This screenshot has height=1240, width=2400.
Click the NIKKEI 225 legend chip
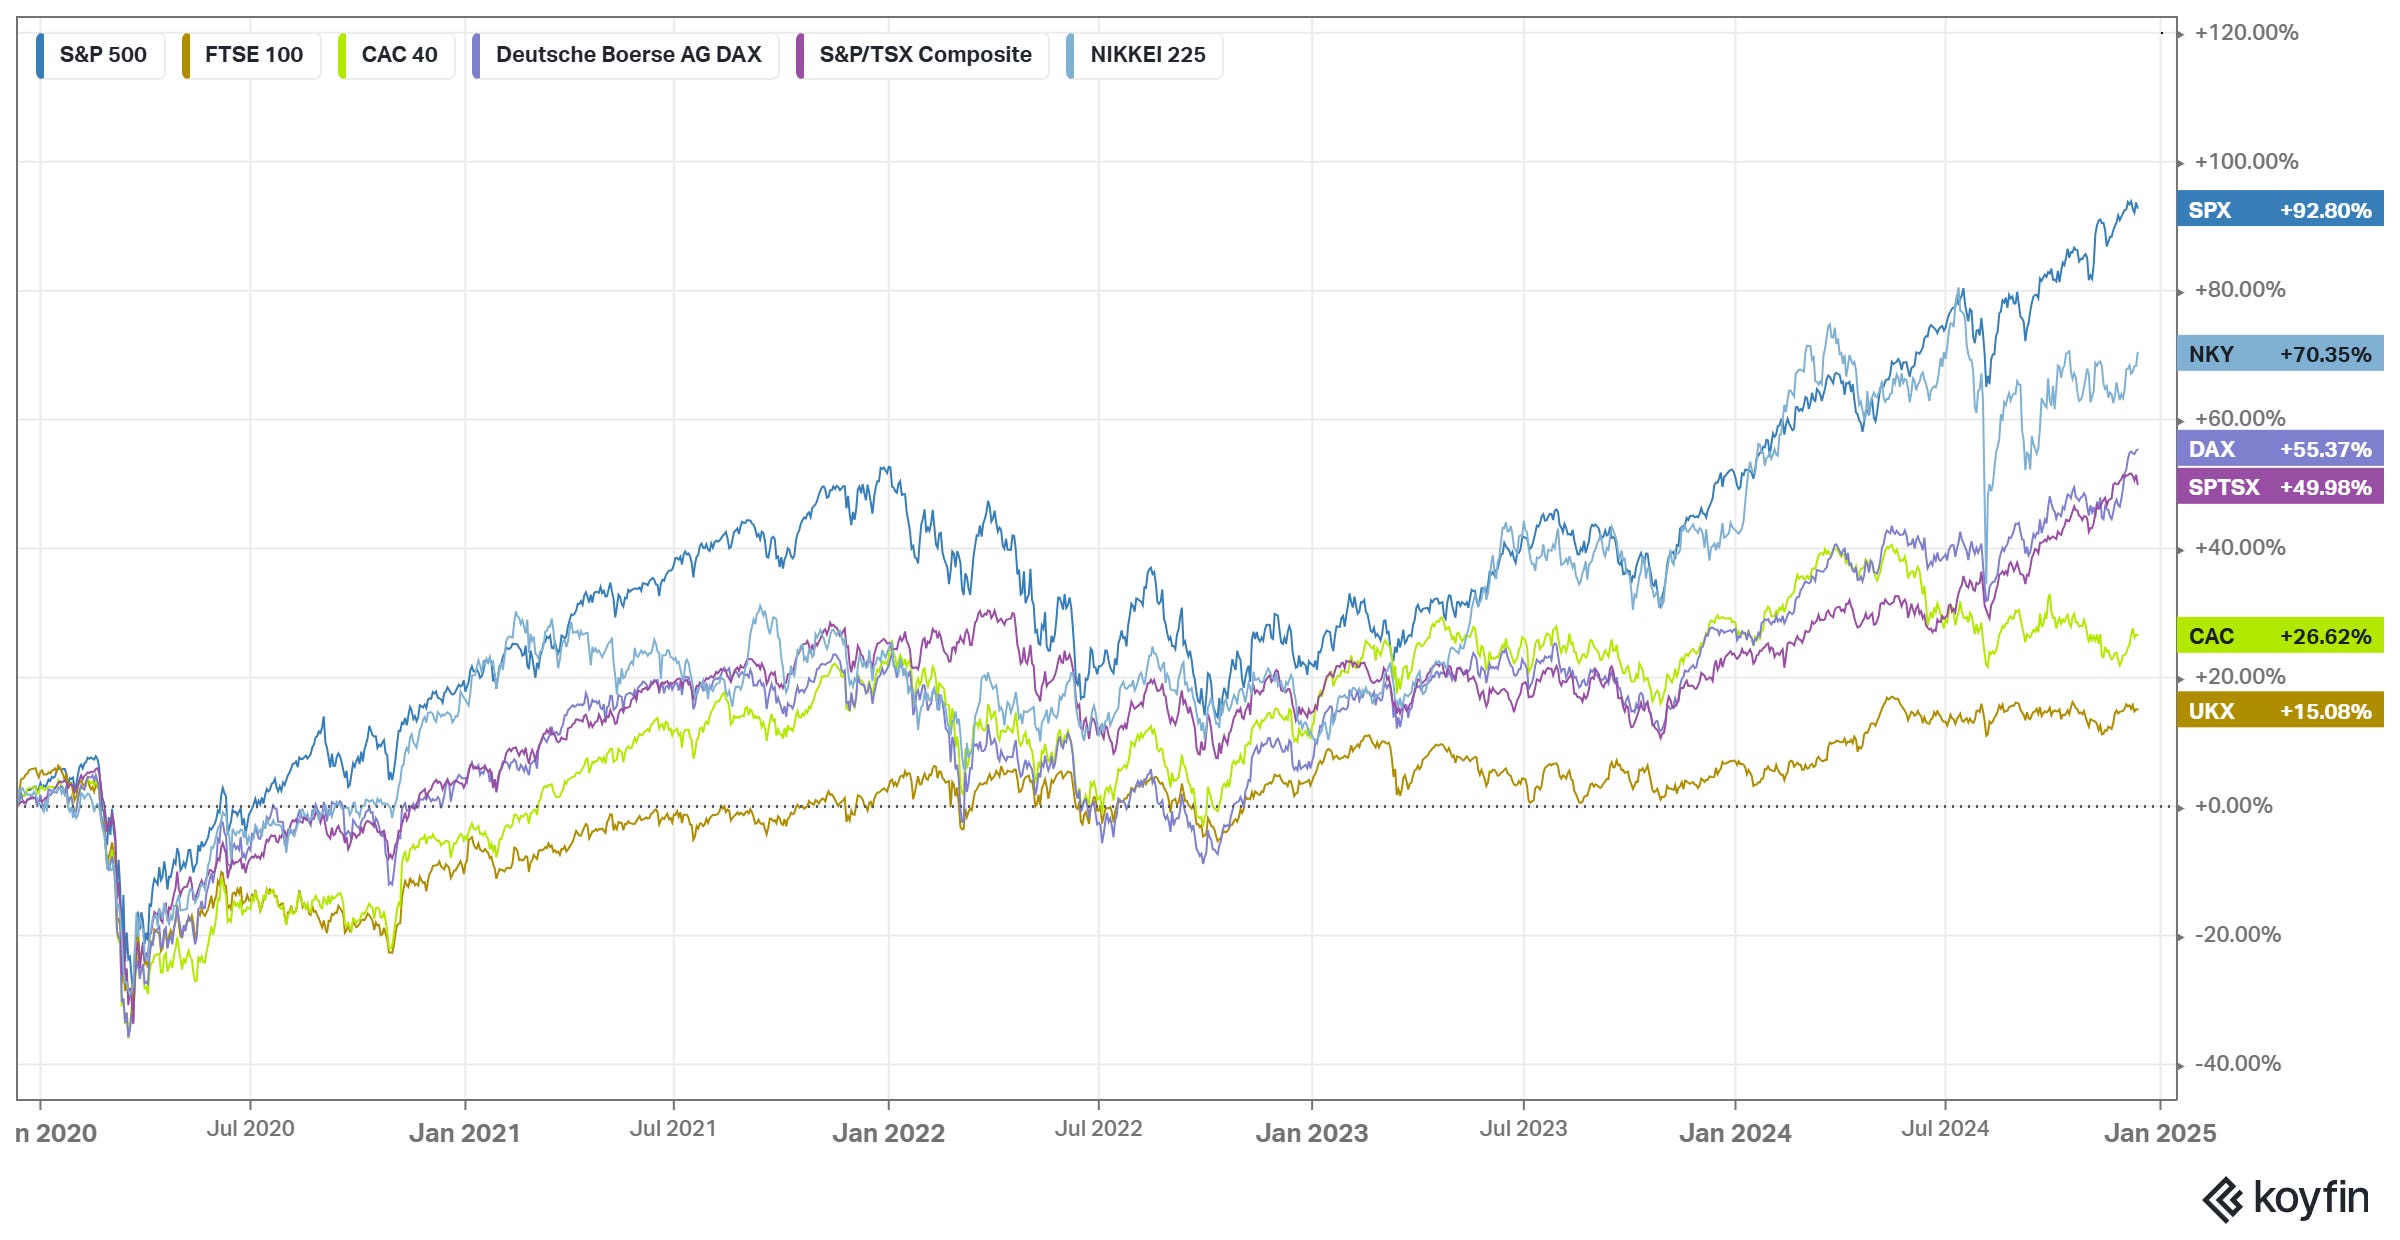pyautogui.click(x=1147, y=55)
